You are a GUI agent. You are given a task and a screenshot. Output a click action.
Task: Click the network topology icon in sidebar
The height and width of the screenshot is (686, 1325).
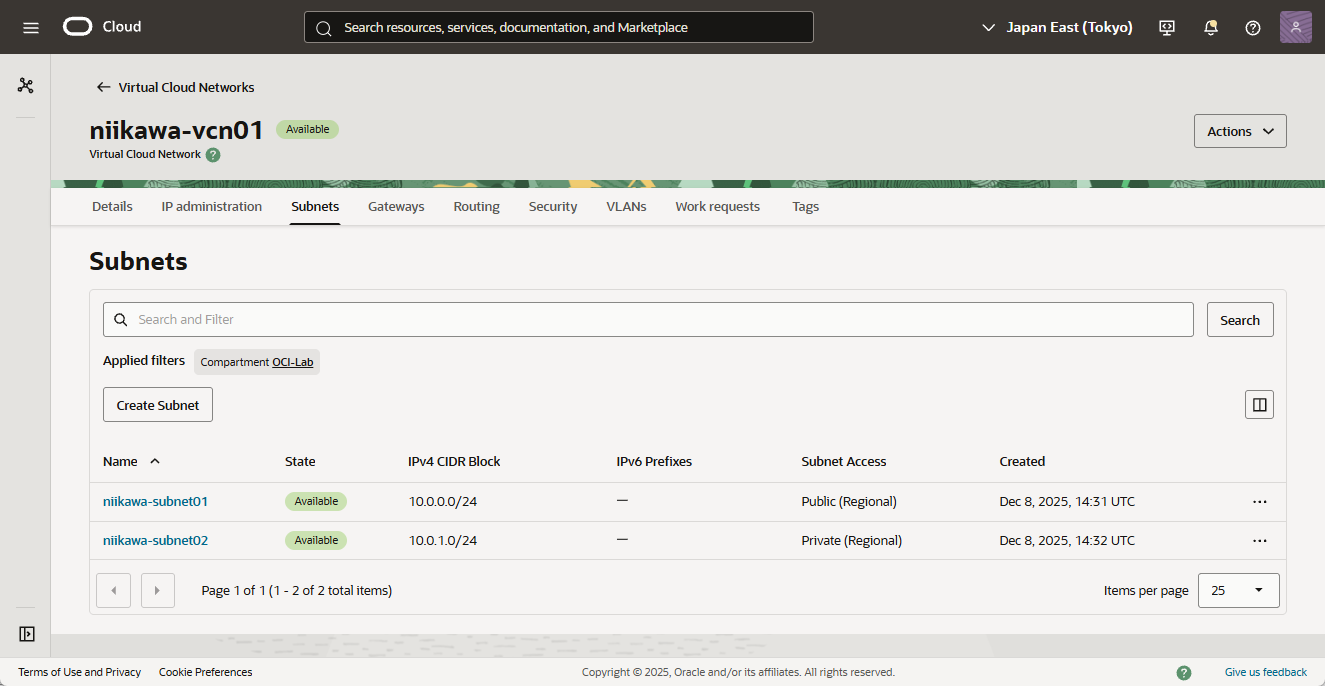pos(26,86)
